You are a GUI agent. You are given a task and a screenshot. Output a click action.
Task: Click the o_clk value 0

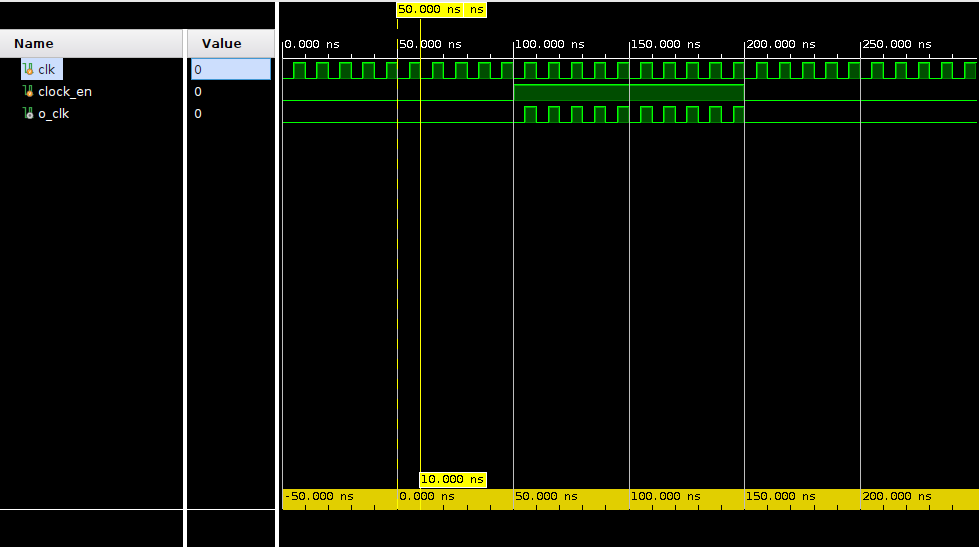tap(198, 114)
